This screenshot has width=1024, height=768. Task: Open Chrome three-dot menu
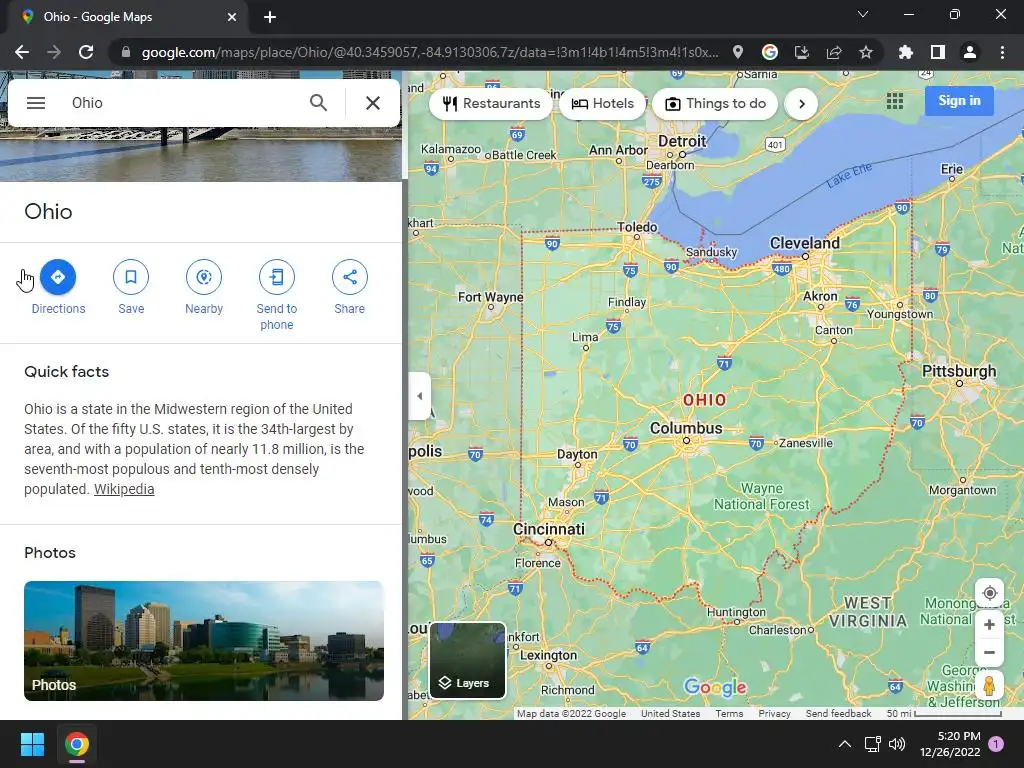pos(1002,52)
